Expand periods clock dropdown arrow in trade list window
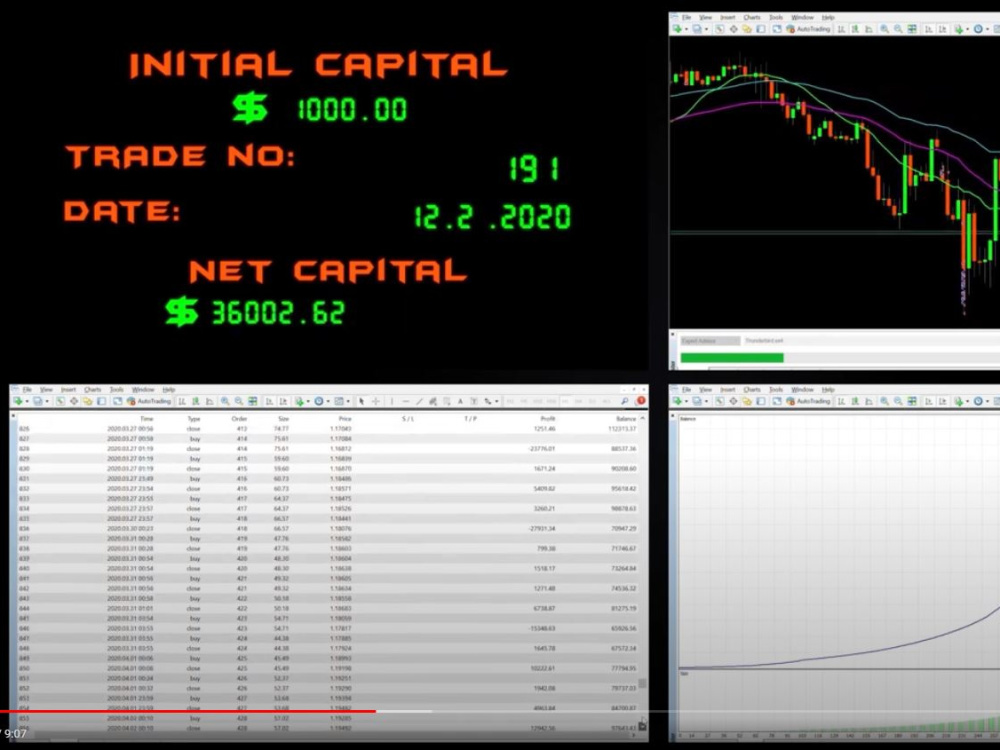 click(x=328, y=401)
